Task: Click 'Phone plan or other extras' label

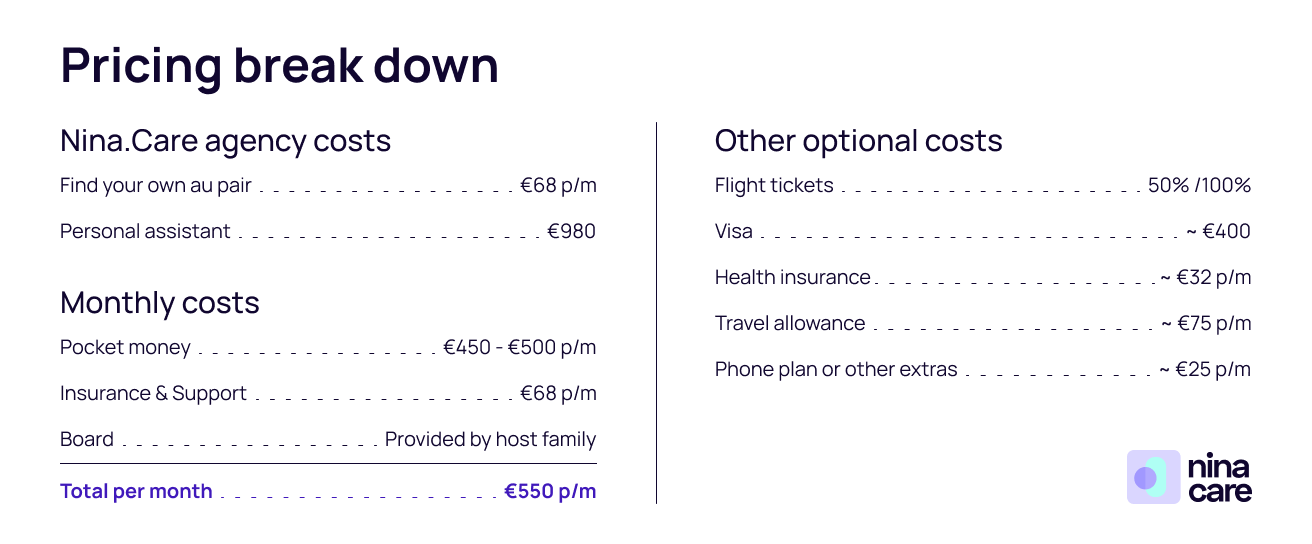Action: tap(836, 370)
